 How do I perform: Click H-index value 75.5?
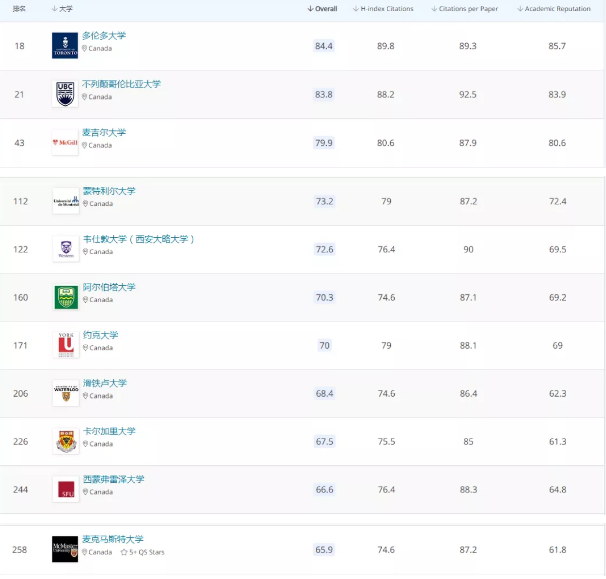pyautogui.click(x=386, y=441)
